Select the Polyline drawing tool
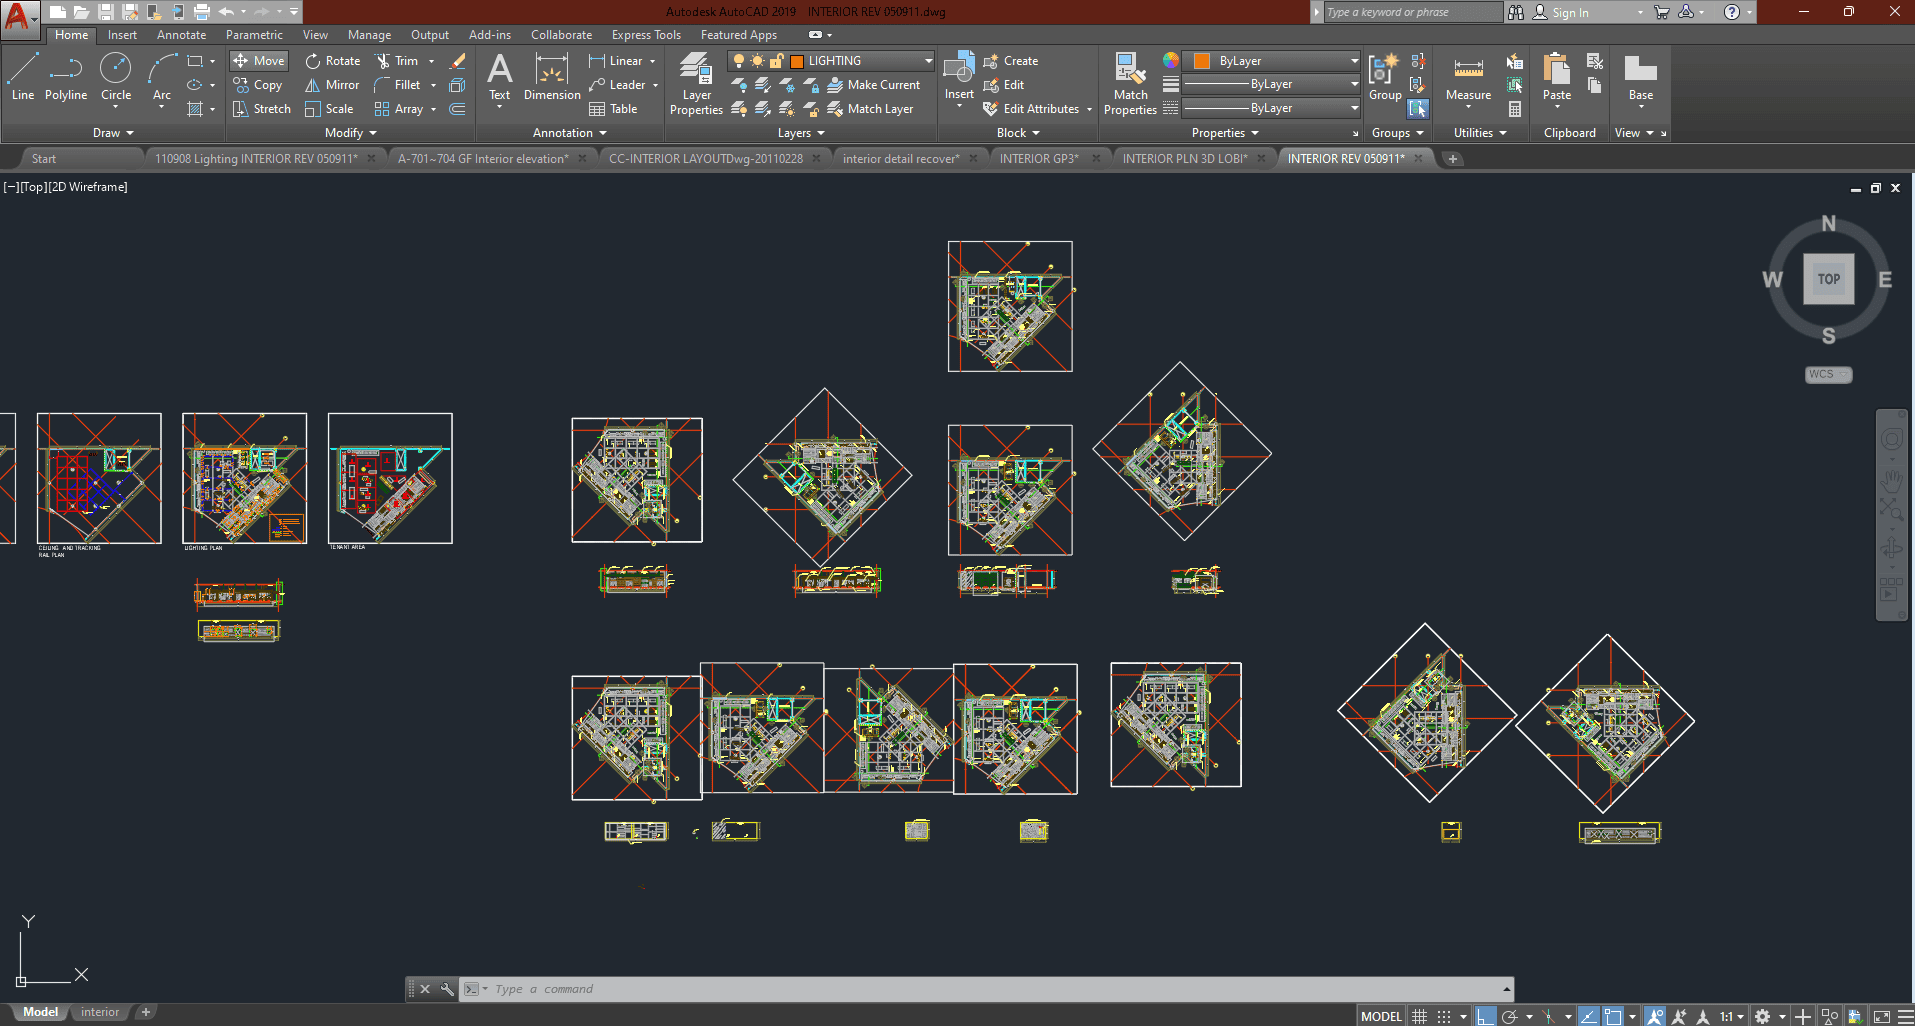The image size is (1915, 1026). 65,78
